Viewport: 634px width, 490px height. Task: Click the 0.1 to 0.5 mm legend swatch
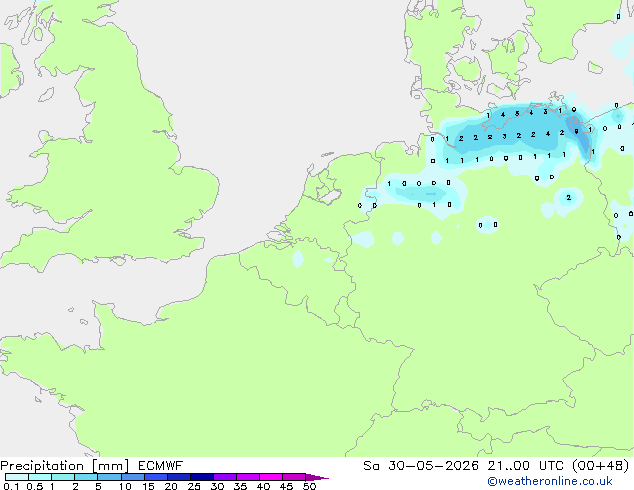(x=17, y=477)
